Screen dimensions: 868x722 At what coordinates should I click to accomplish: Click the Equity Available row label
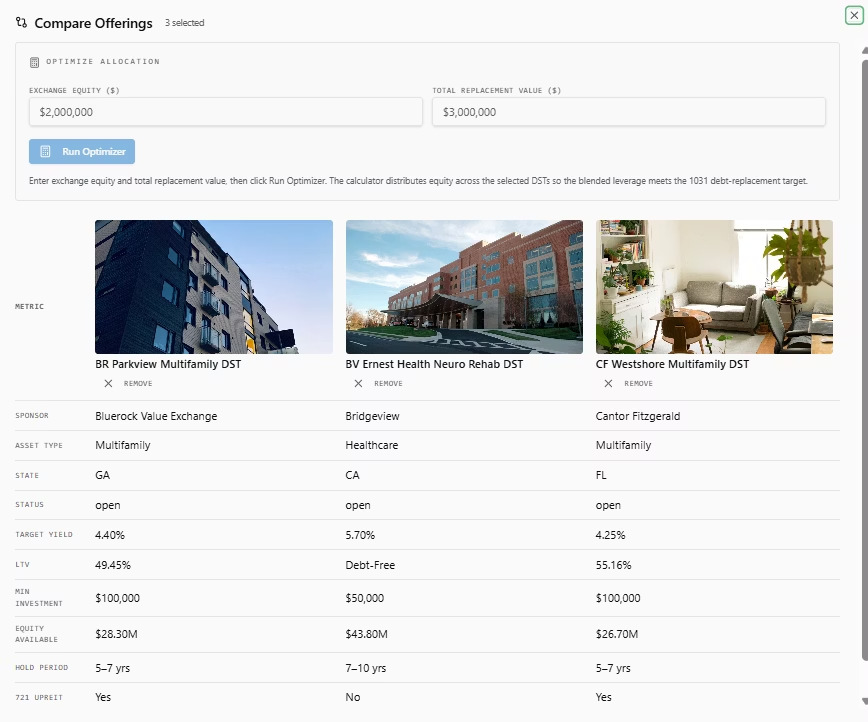[37, 634]
